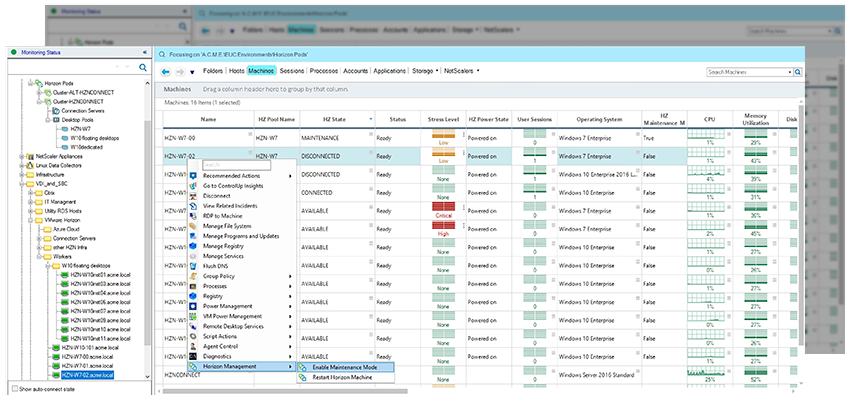The width and height of the screenshot is (850, 400).
Task: Click the tree search magnifier icon
Action: [x=143, y=67]
